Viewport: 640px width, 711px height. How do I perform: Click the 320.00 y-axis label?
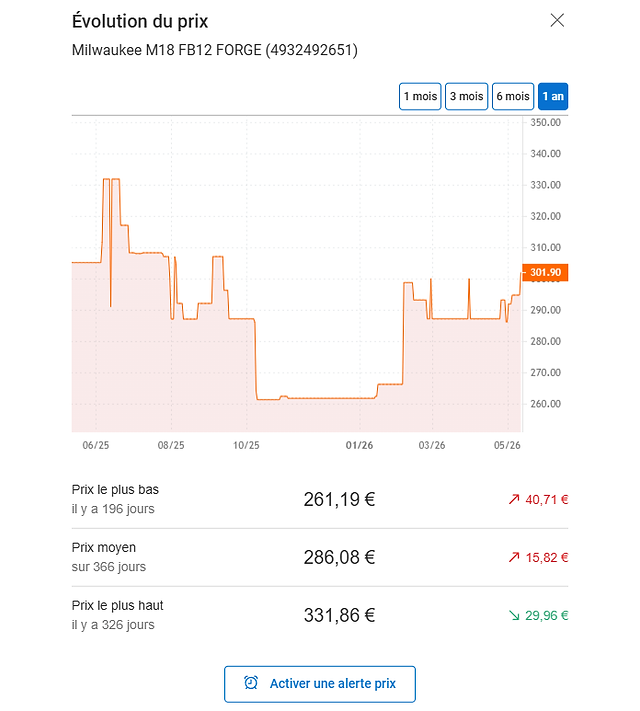(546, 216)
